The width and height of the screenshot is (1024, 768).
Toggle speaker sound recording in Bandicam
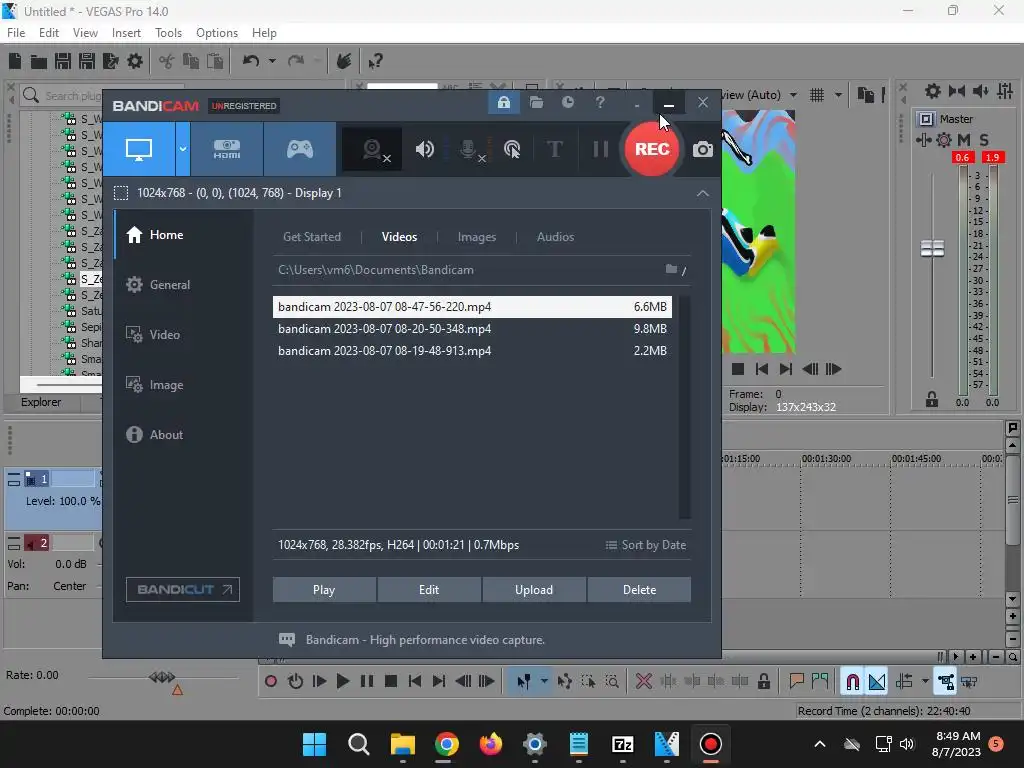(x=424, y=150)
